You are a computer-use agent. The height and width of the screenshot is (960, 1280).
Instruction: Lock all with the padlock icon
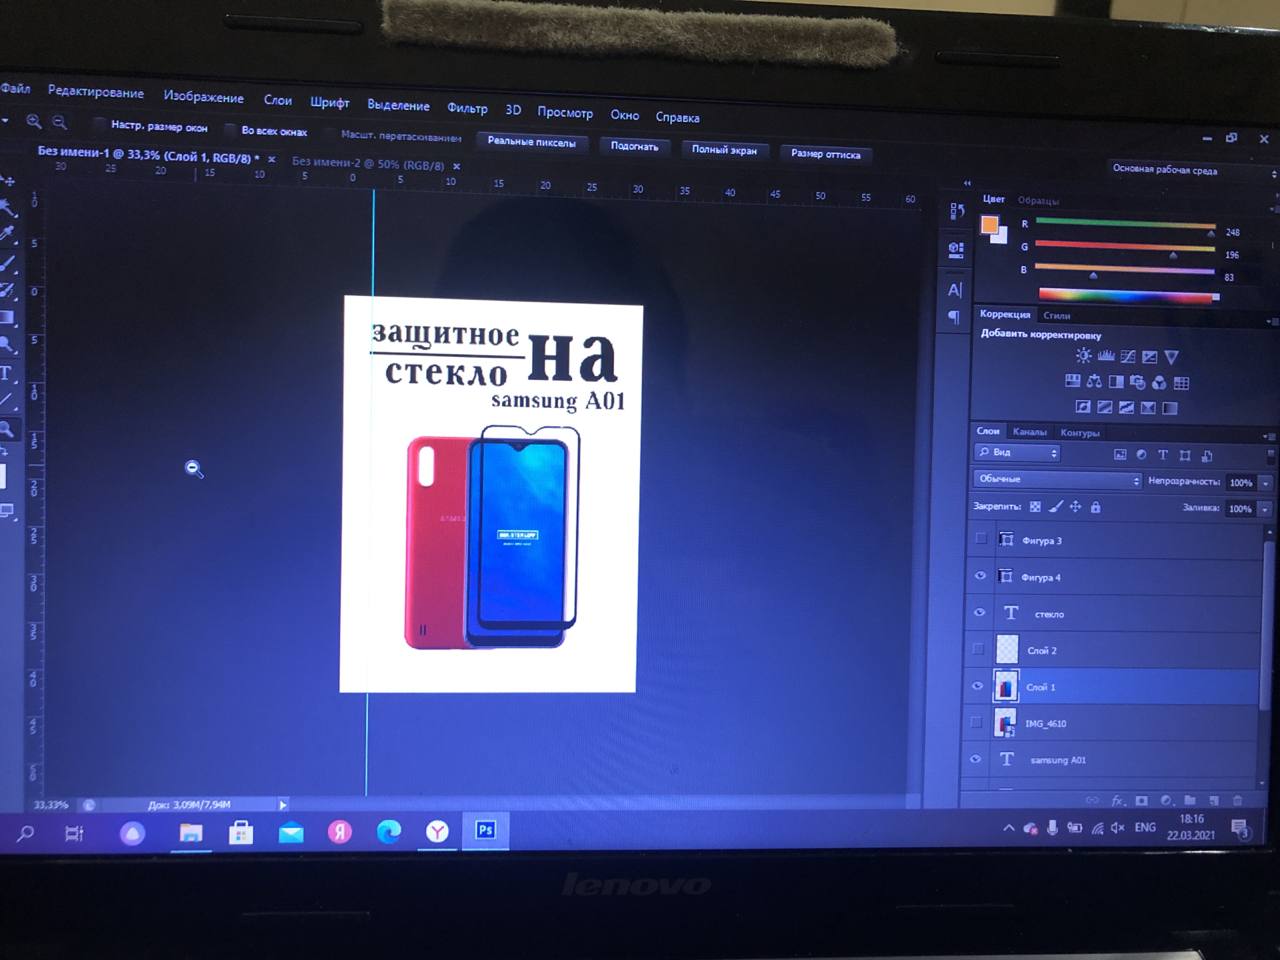pos(1095,507)
